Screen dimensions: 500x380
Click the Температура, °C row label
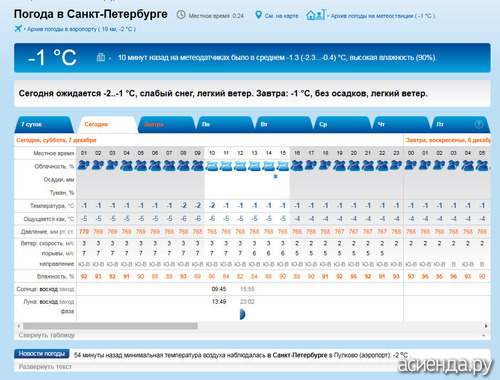pyautogui.click(x=52, y=206)
